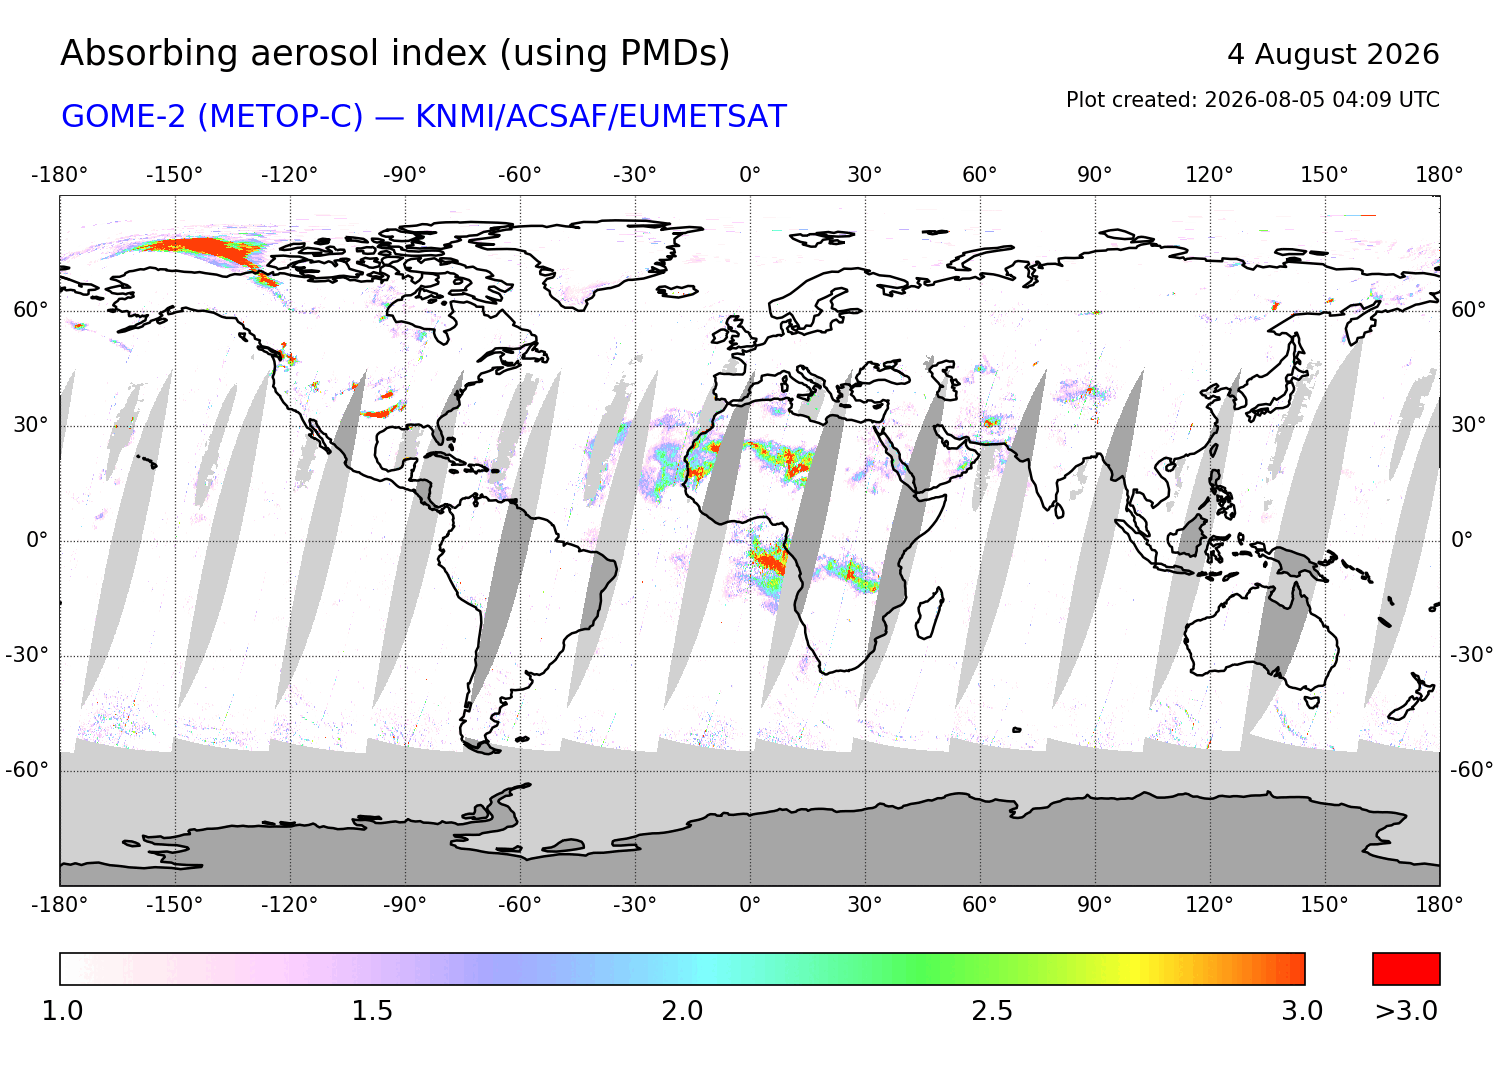Click the red aerosol patch near Angola's coast

click(x=768, y=560)
